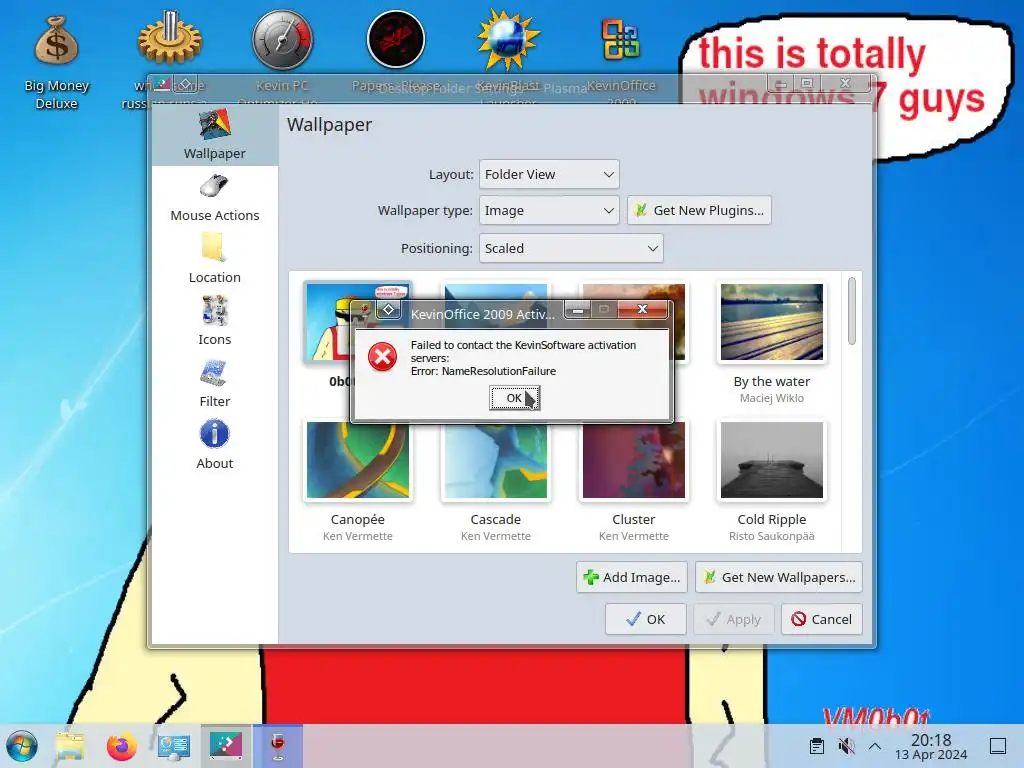This screenshot has height=768, width=1024.
Task: Pick the Cold Ripple wallpaper
Action: pyautogui.click(x=771, y=460)
